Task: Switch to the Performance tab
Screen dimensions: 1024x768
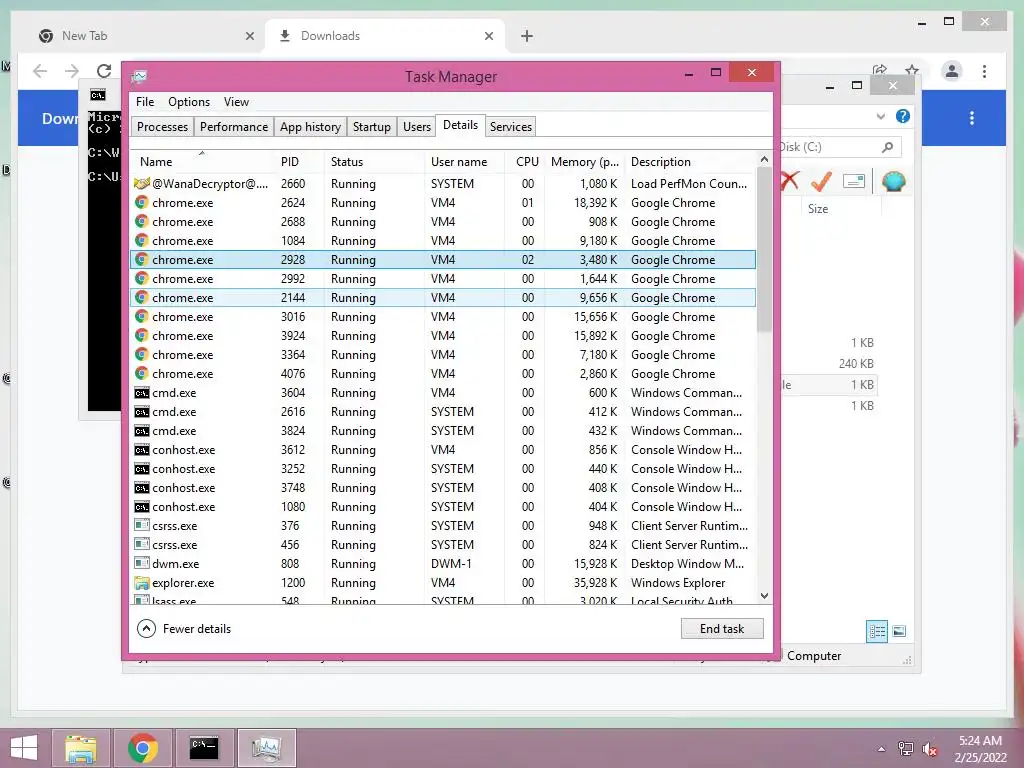Action: [x=234, y=127]
